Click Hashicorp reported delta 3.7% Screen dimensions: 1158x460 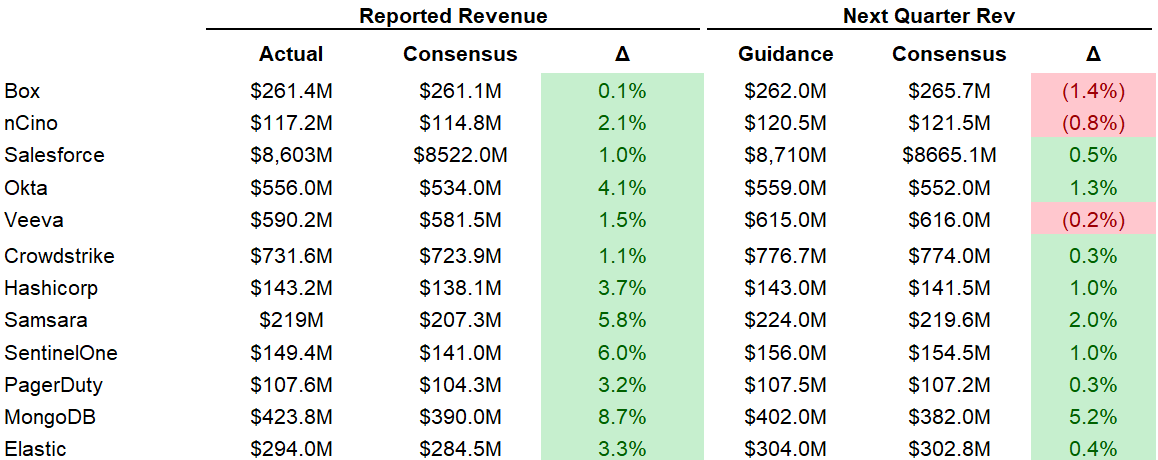coord(622,288)
